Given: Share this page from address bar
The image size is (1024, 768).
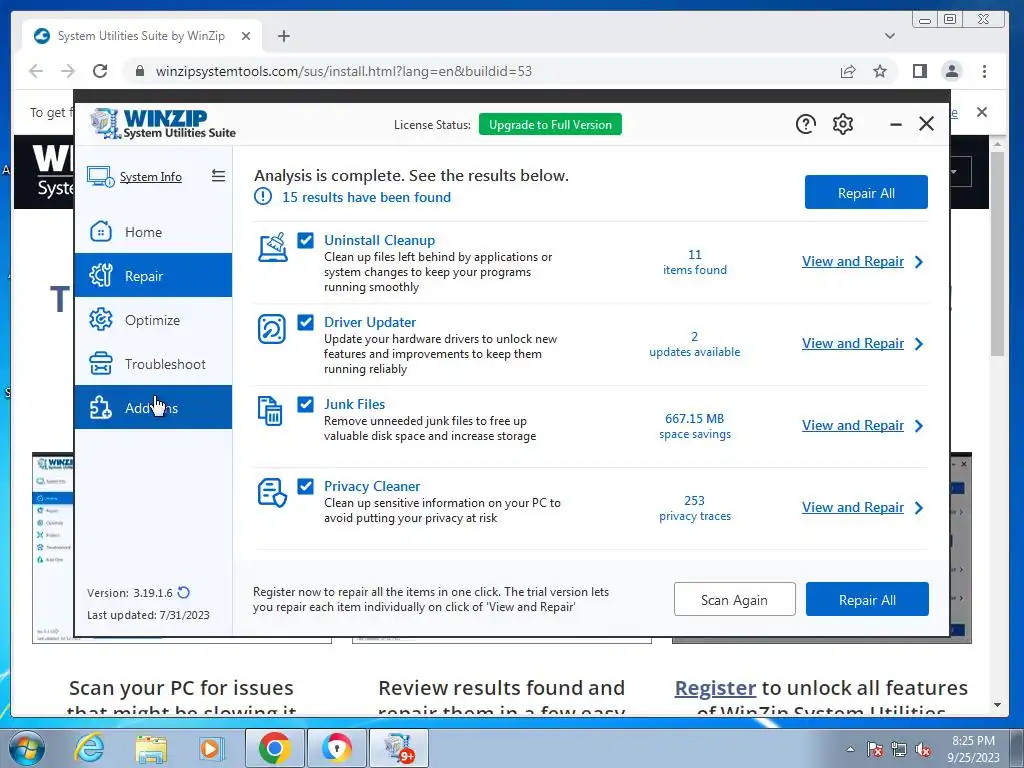Looking at the screenshot, I should tap(848, 71).
